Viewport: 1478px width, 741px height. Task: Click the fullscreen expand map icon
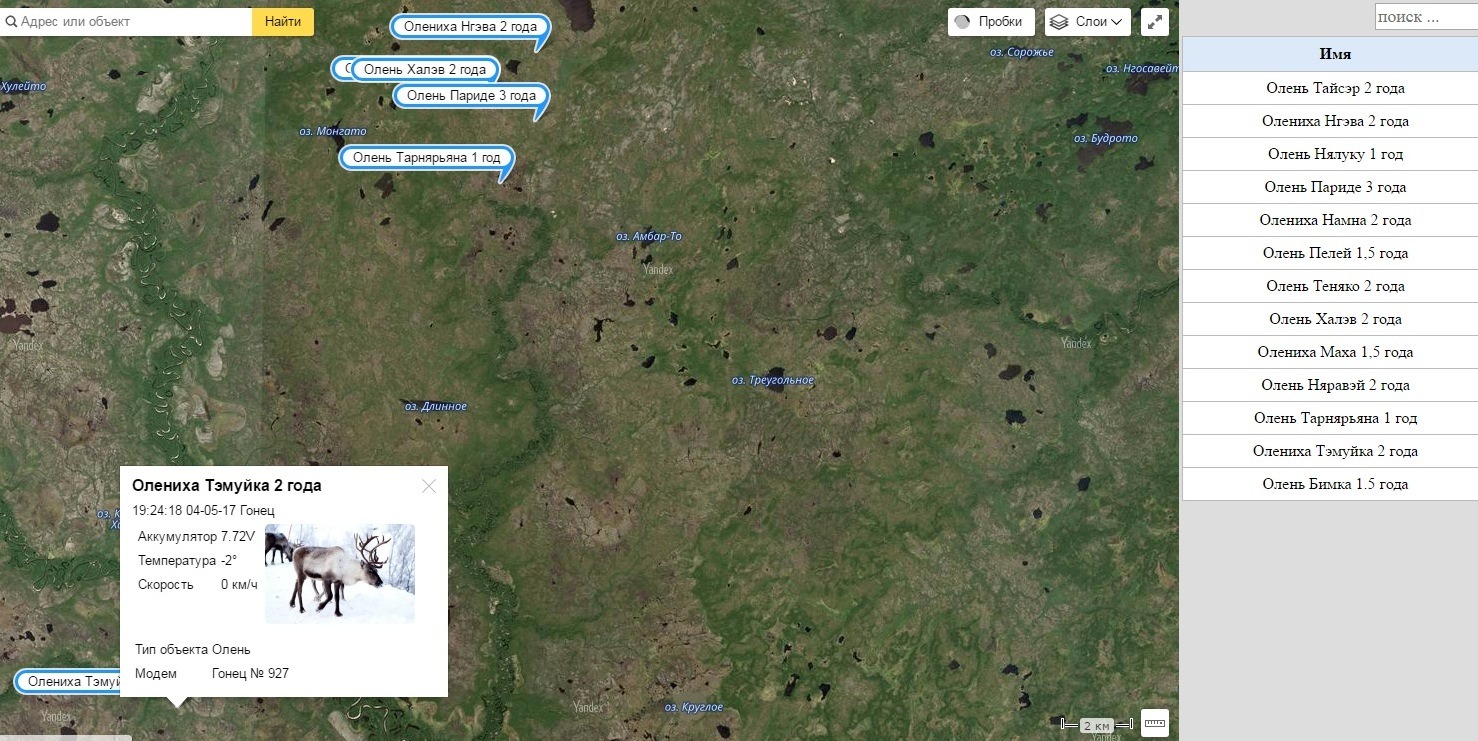pyautogui.click(x=1155, y=22)
